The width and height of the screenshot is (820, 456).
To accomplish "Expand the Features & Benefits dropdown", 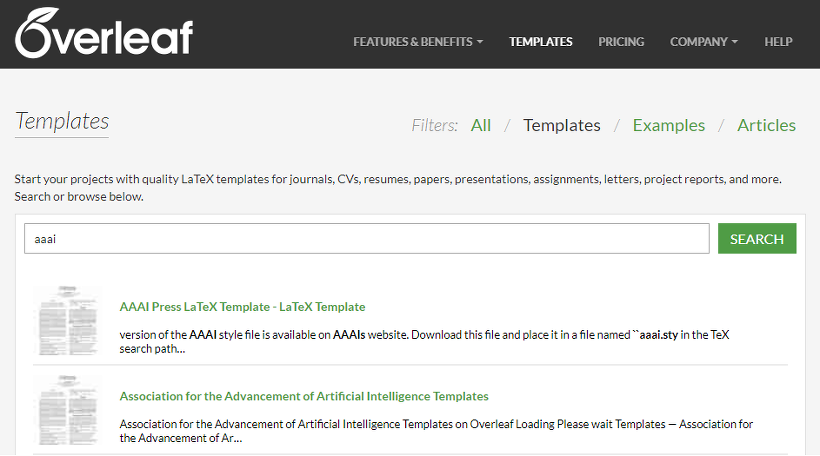I will (x=418, y=41).
